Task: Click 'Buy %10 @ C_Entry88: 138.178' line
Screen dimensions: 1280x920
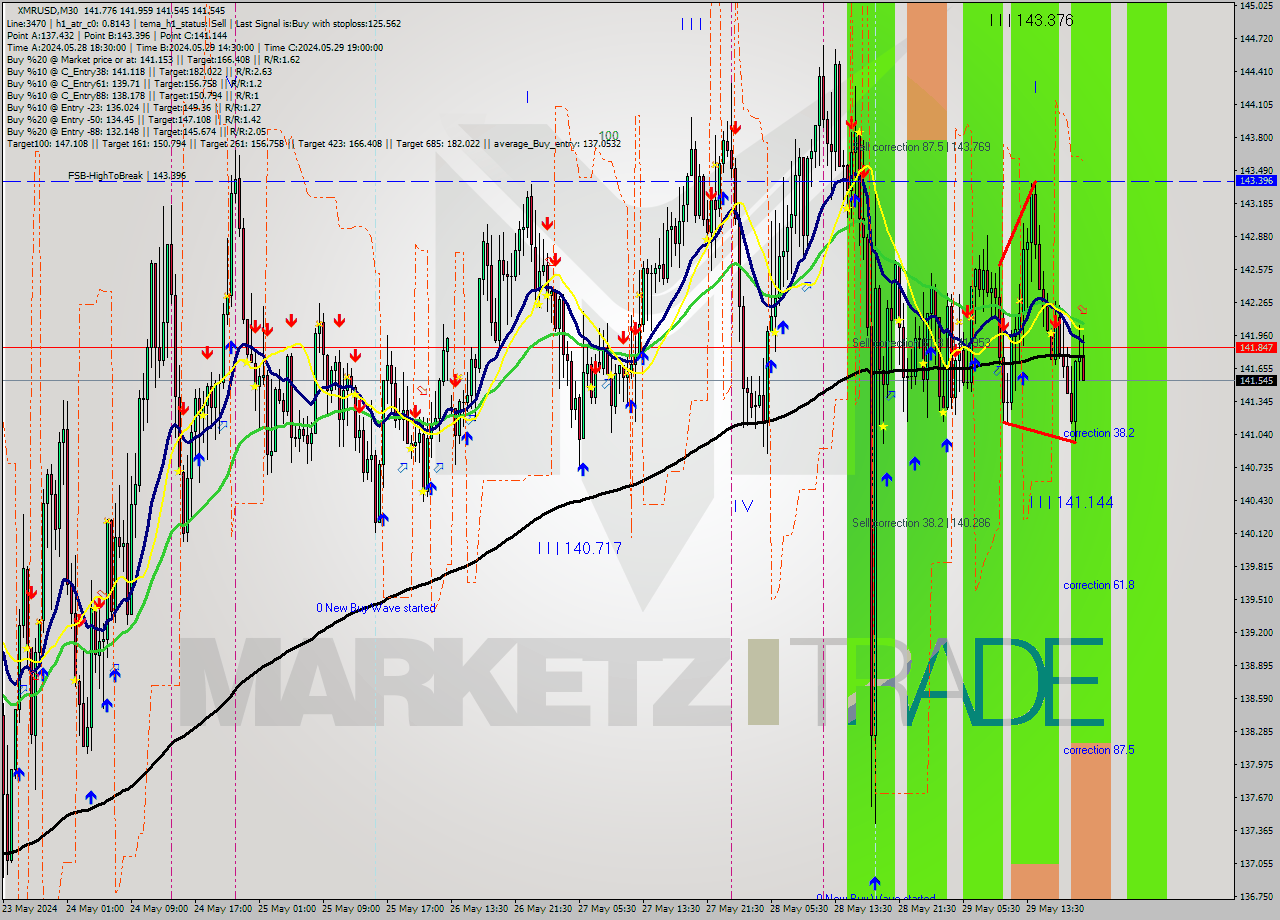Action: coord(132,96)
